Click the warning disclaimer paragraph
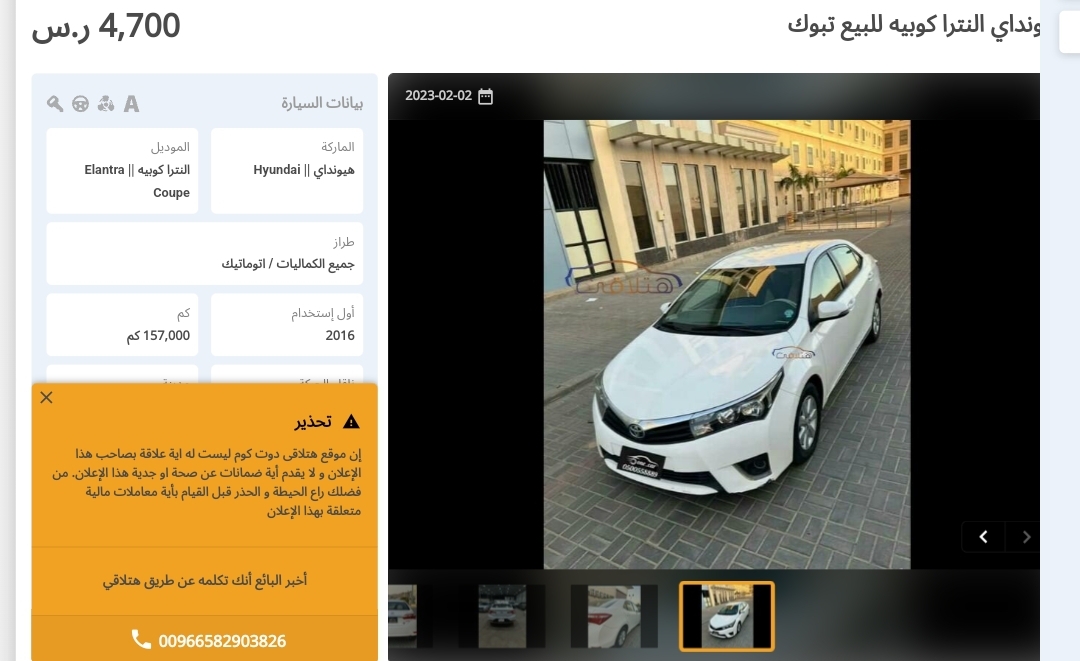 206,482
